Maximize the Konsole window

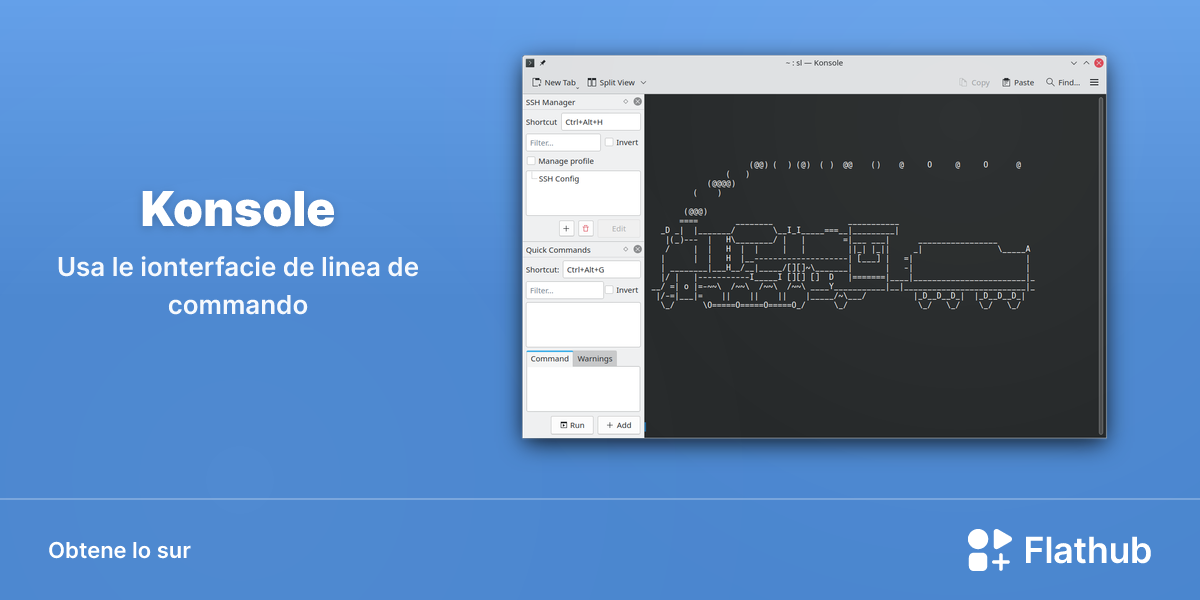[1086, 63]
